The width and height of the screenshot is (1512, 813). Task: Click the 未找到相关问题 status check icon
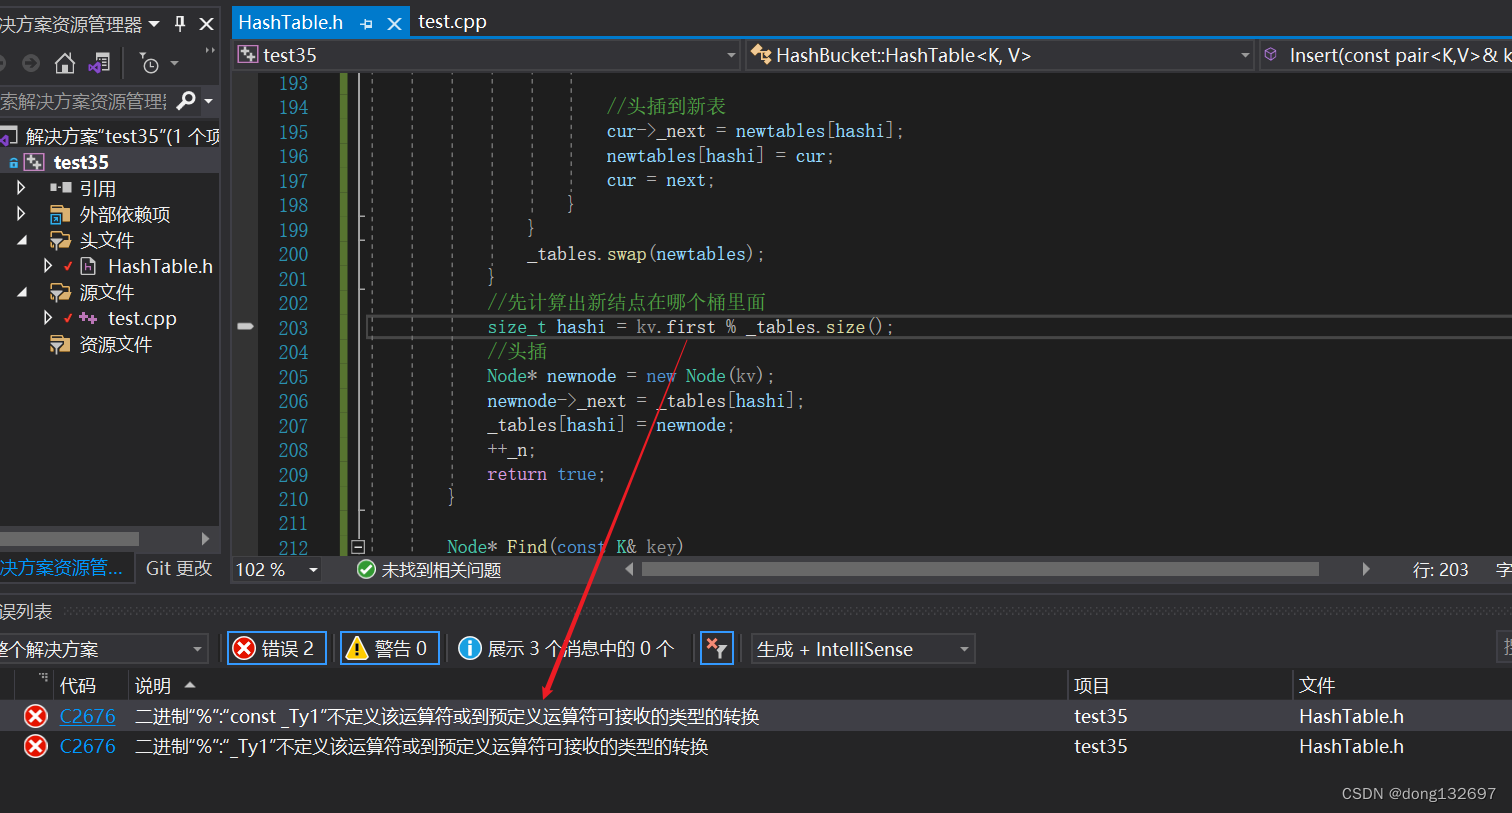coord(366,569)
